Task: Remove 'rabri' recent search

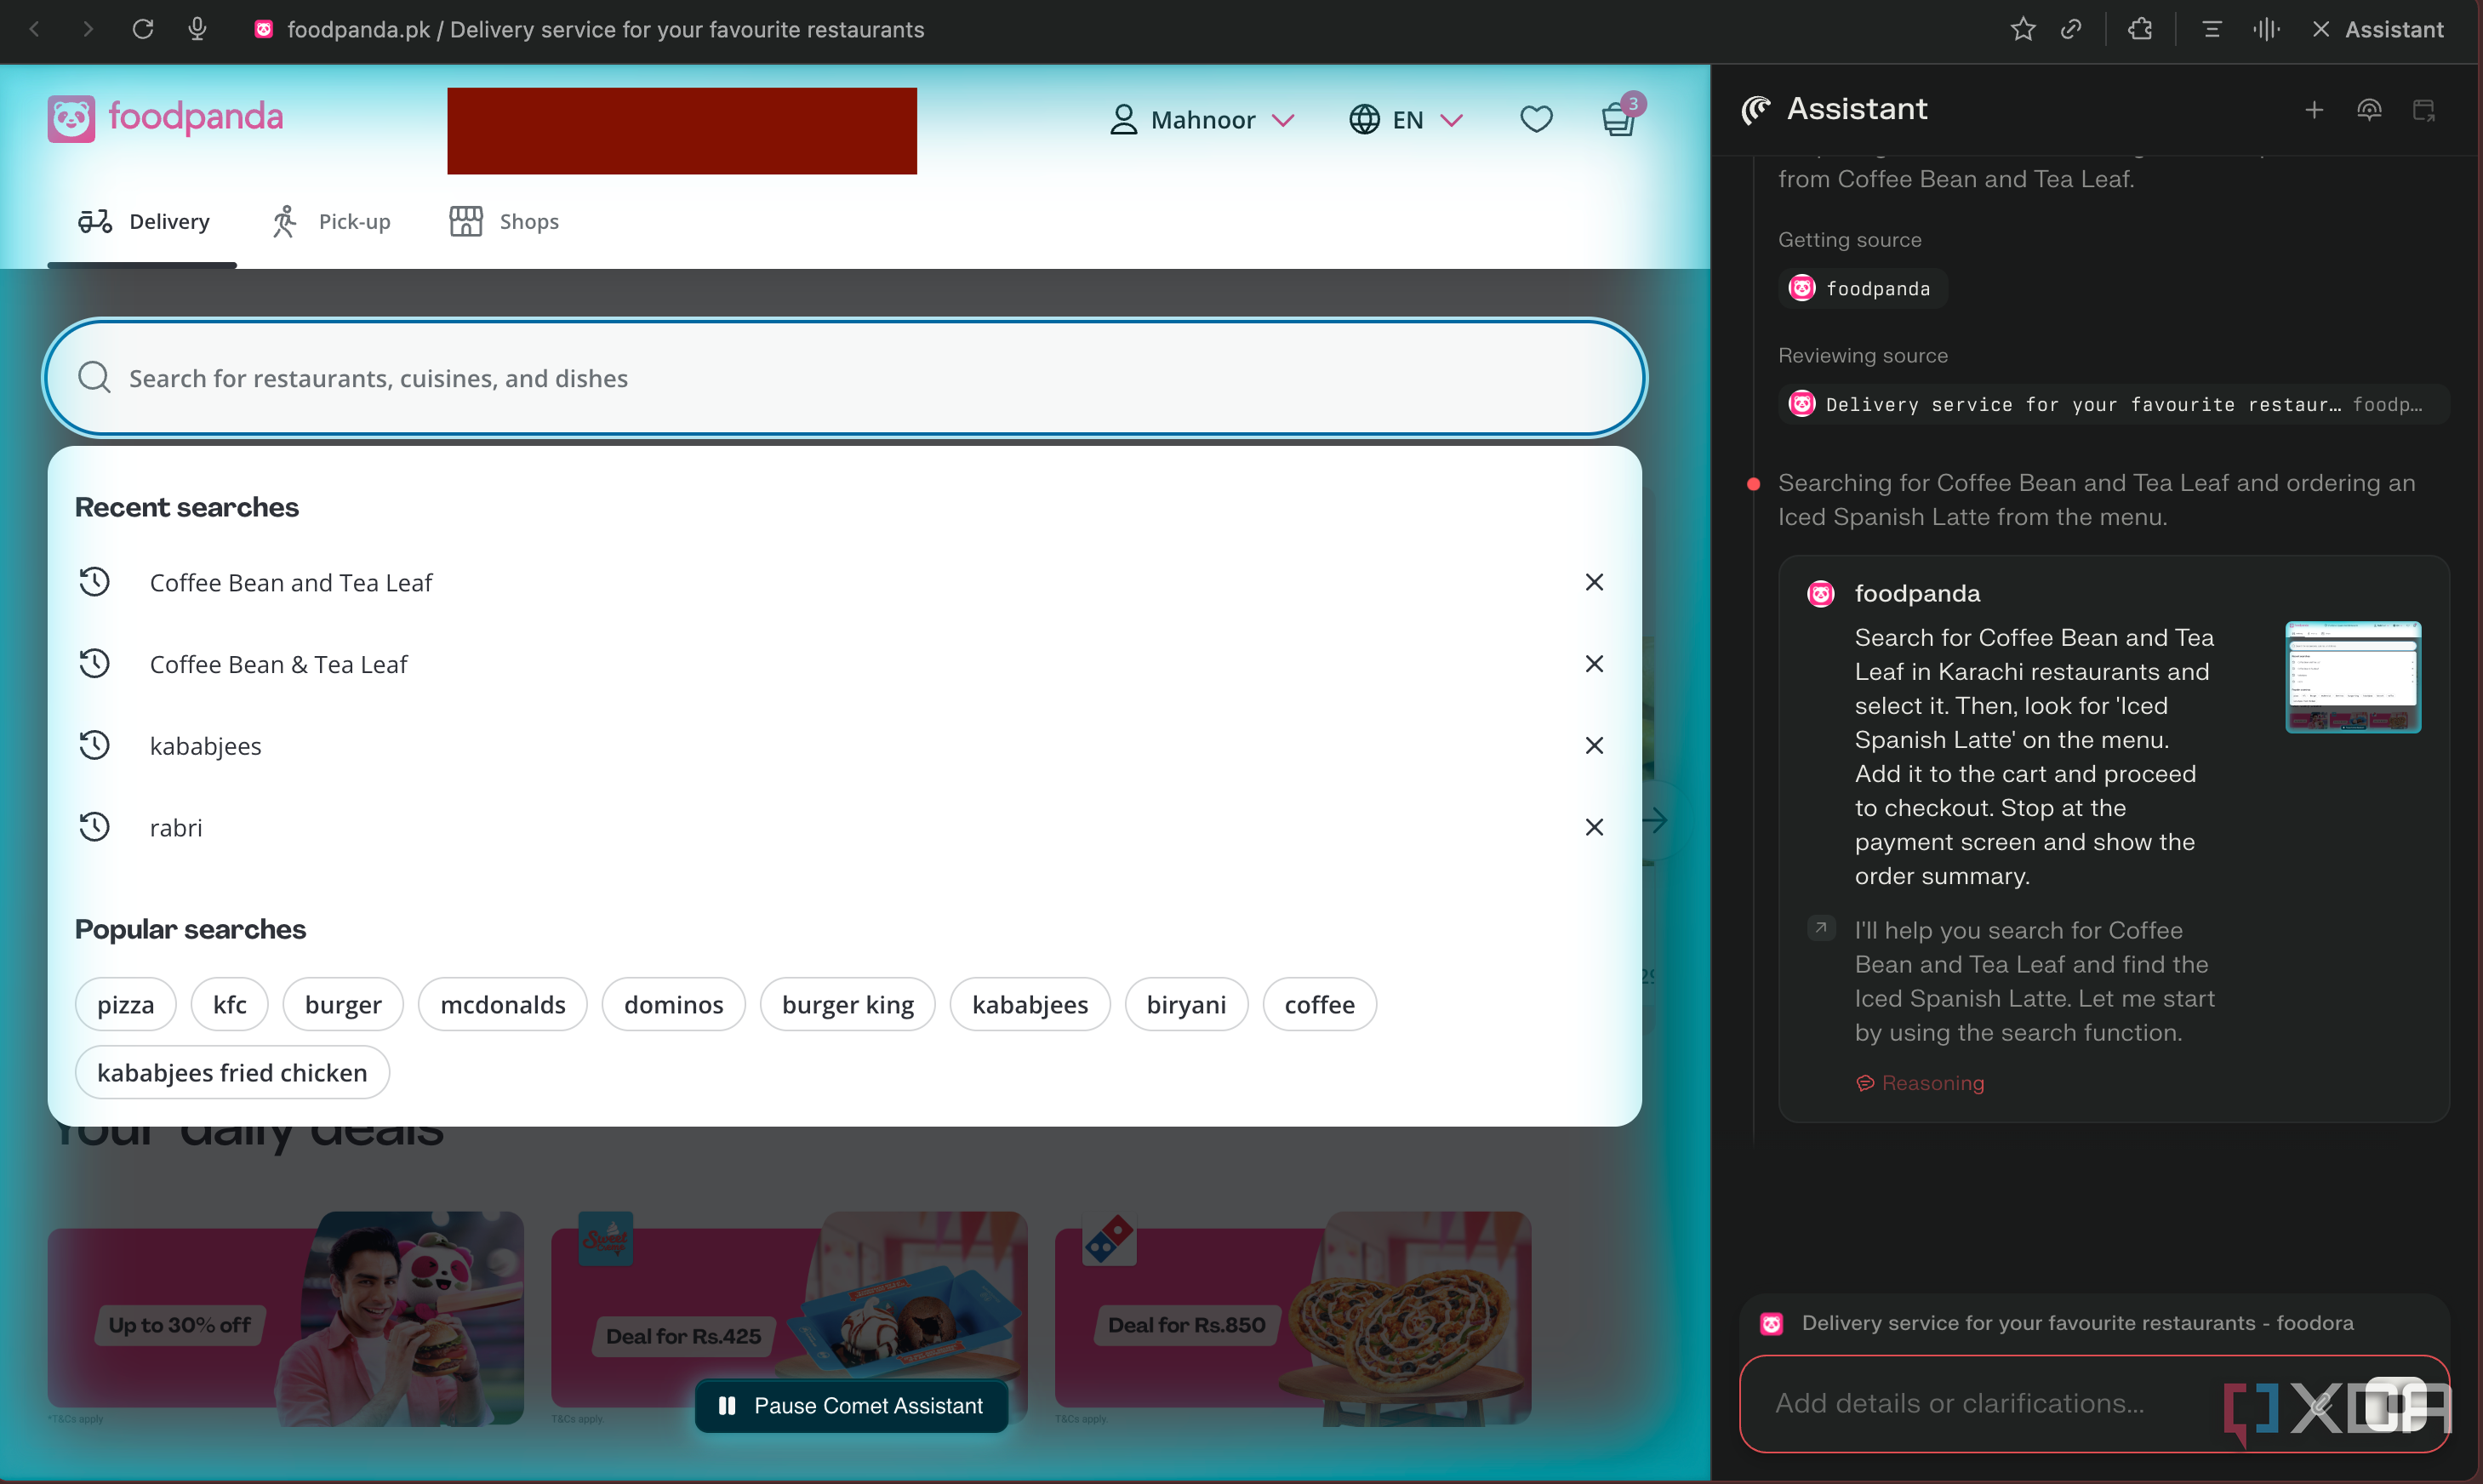Action: click(x=1594, y=827)
